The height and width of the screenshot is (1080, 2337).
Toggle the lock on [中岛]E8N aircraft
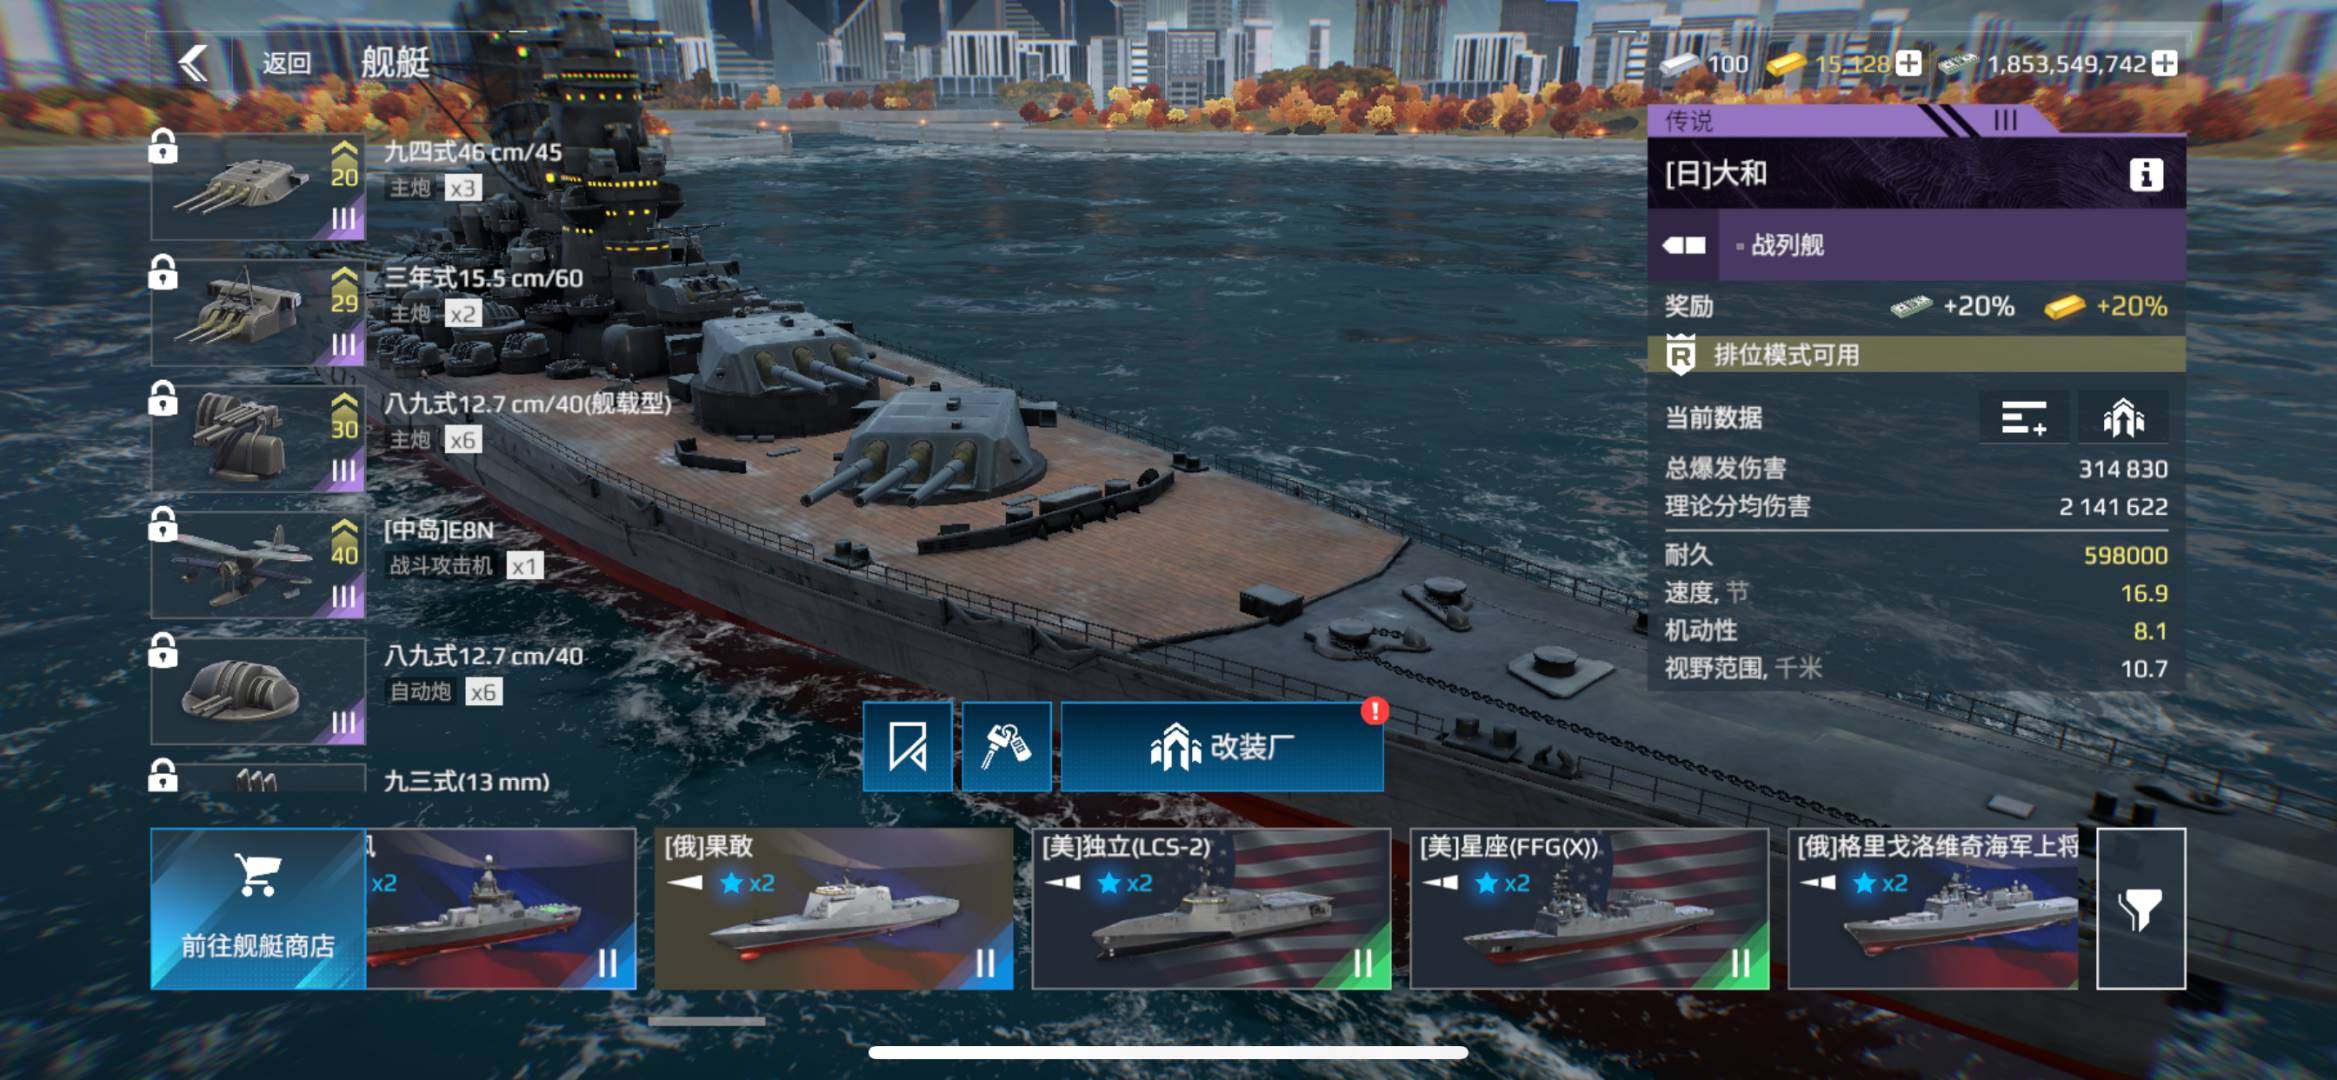coord(163,524)
